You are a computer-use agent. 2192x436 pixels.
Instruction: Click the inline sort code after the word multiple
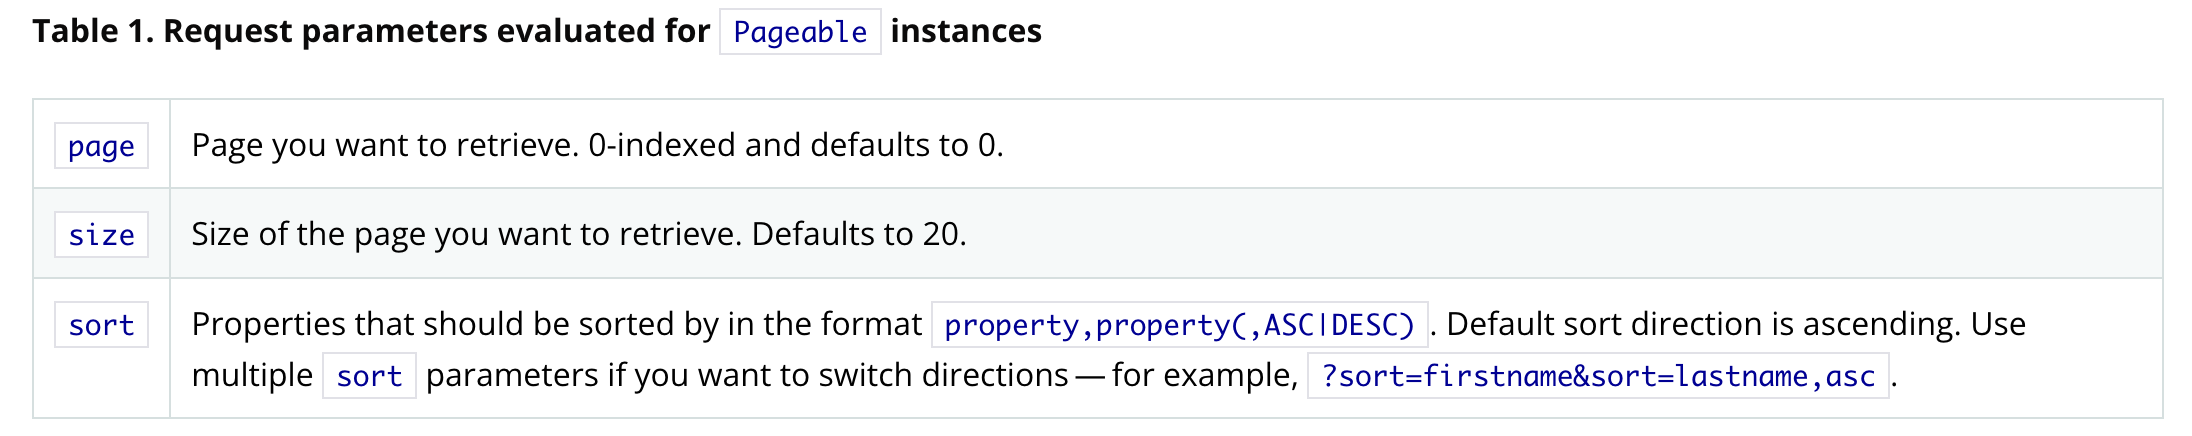tap(369, 376)
